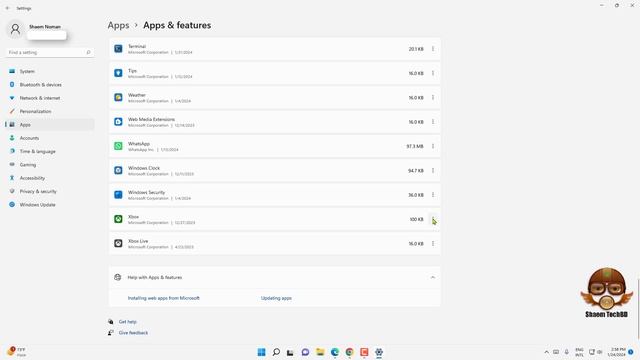The width and height of the screenshot is (640, 360).
Task: Open Task View on the taskbar
Action: 290,352
